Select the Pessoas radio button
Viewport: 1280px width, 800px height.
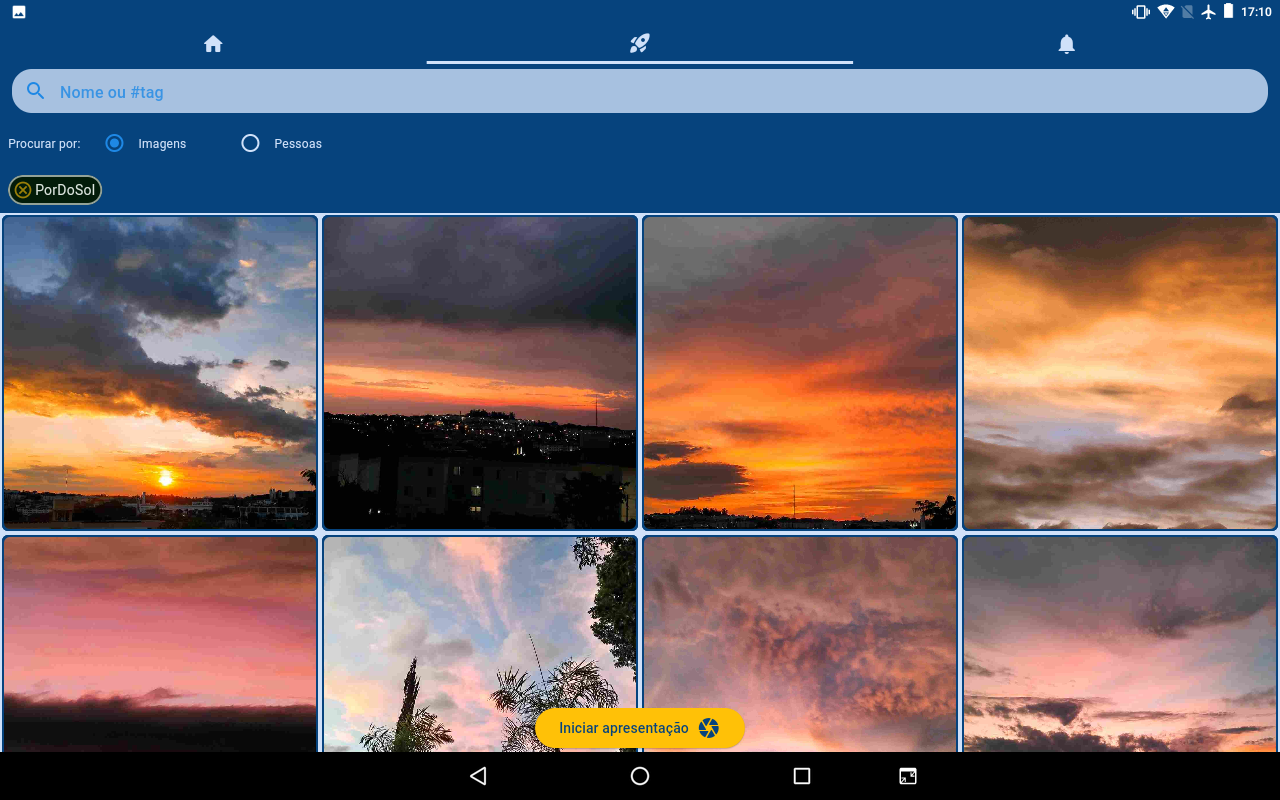click(x=249, y=143)
